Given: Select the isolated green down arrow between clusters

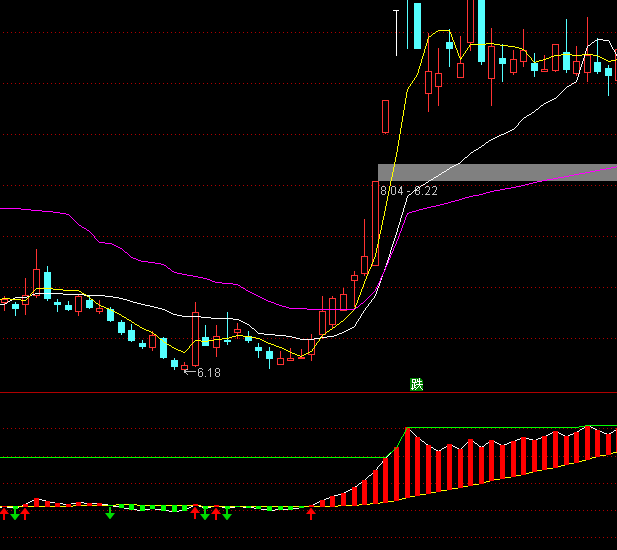Looking at the screenshot, I should coord(110,514).
